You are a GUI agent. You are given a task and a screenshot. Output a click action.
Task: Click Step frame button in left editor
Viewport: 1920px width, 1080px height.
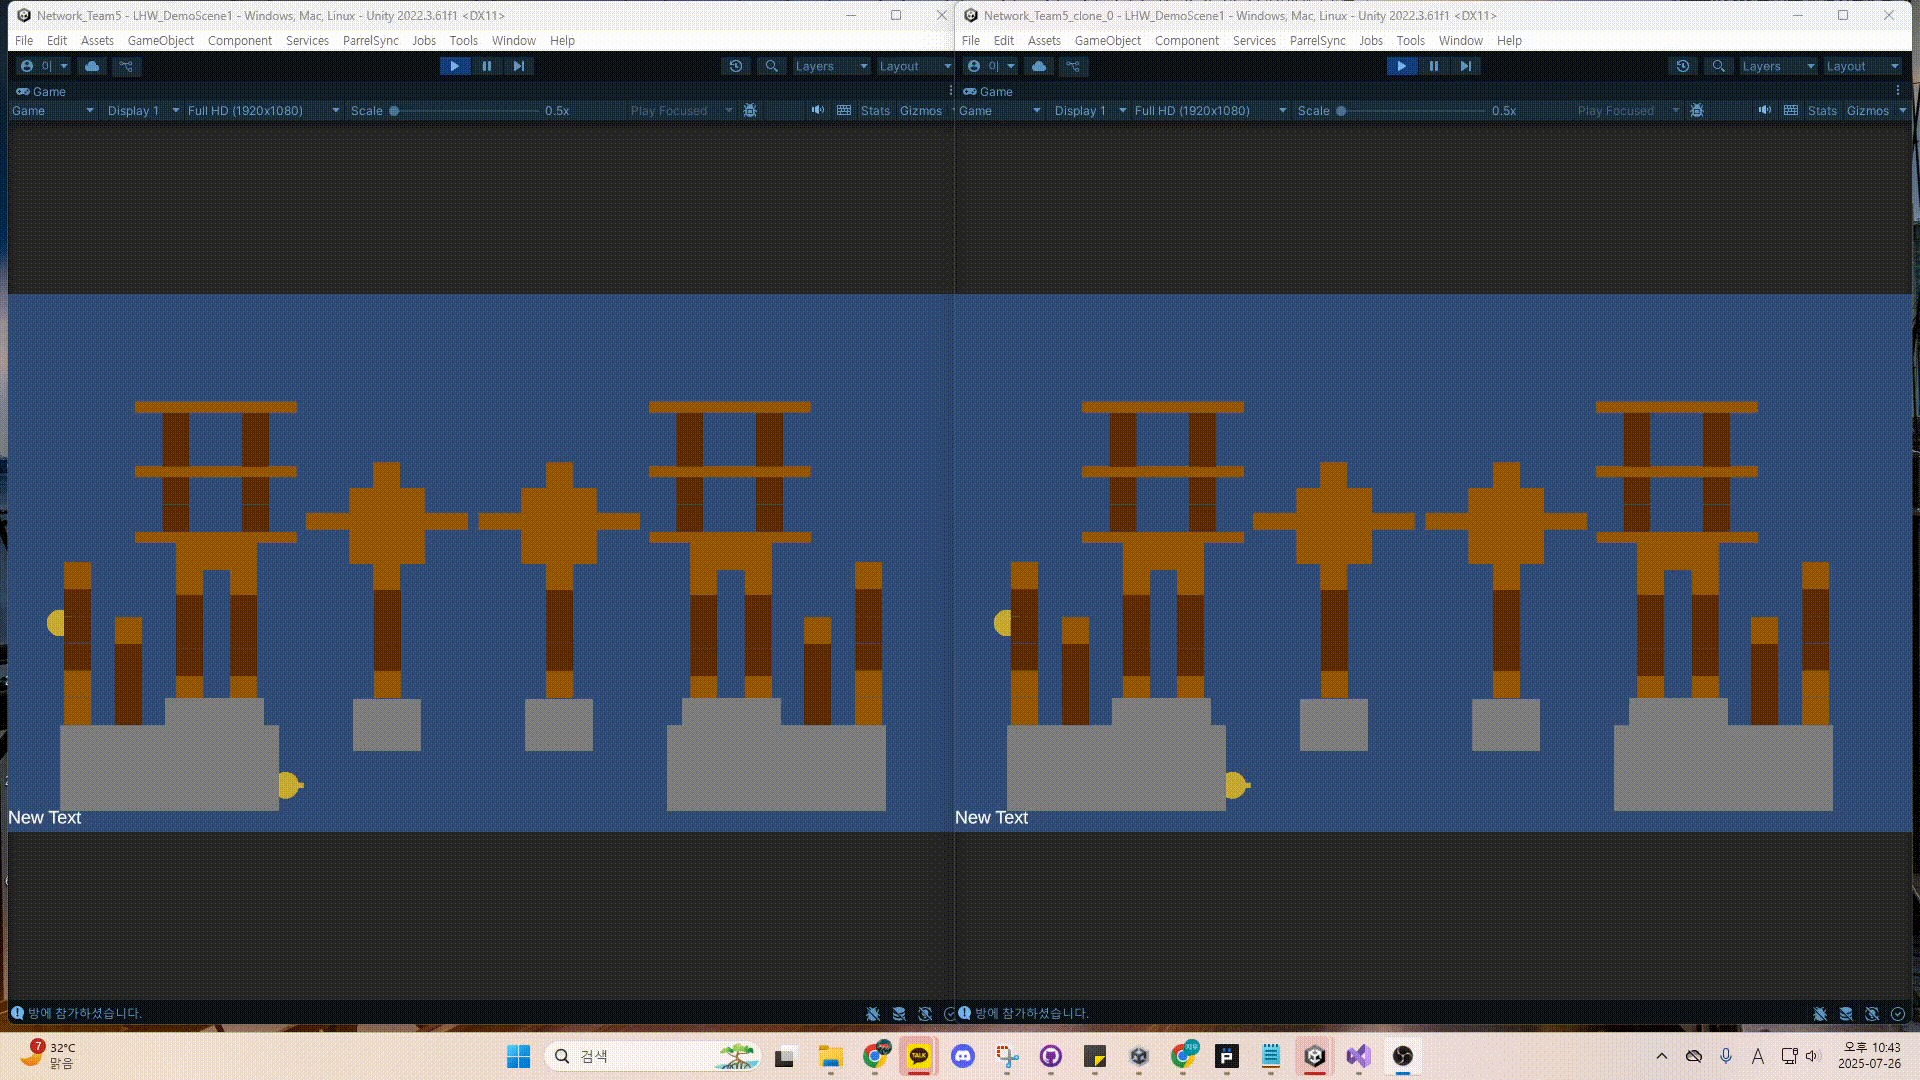tap(518, 66)
